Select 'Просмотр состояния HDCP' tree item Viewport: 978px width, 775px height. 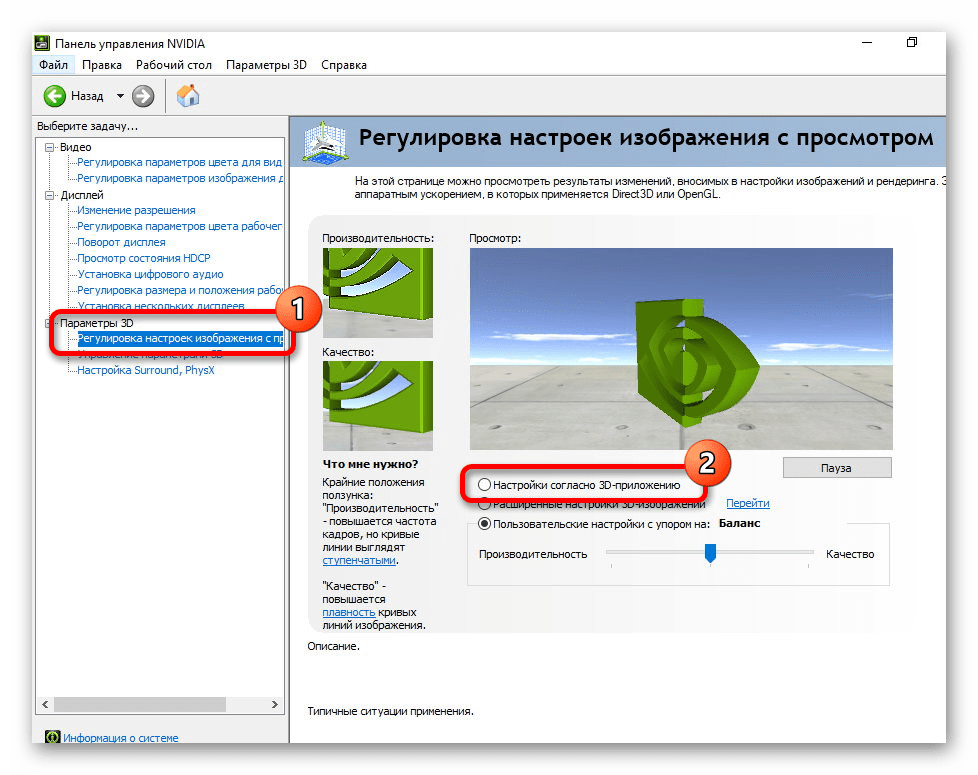point(143,258)
